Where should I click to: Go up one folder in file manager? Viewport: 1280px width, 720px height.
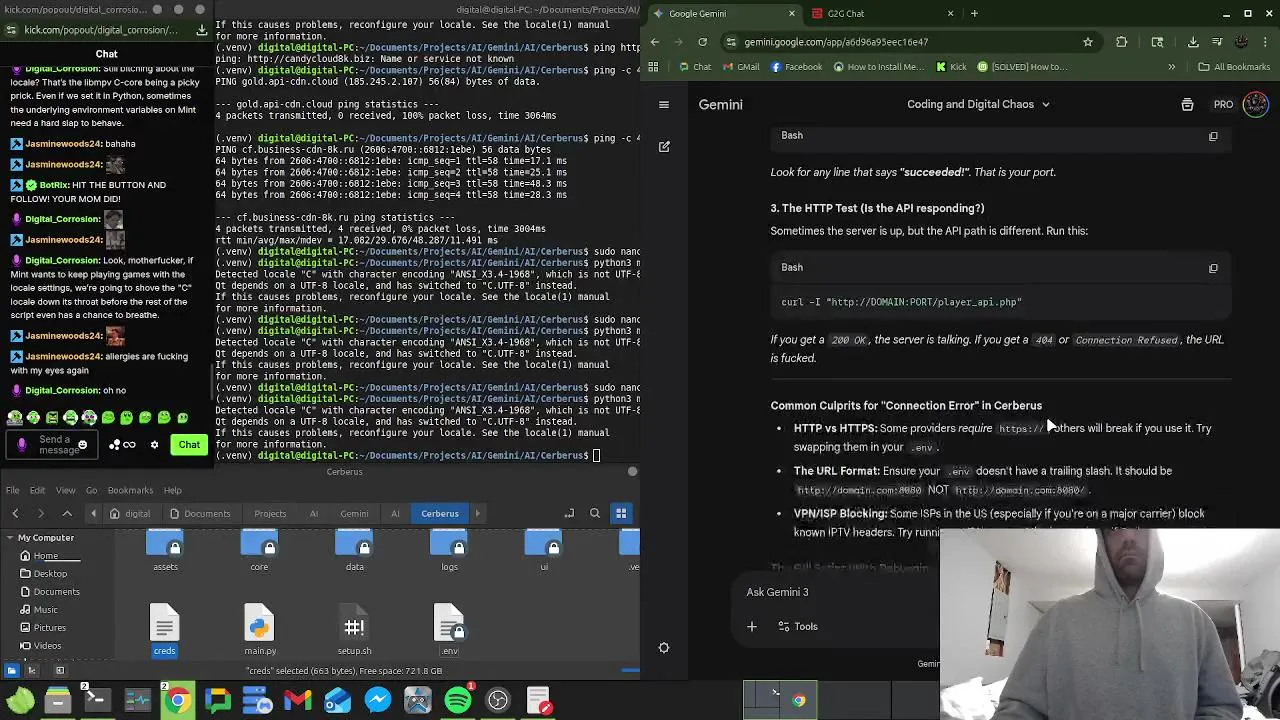[x=67, y=513]
